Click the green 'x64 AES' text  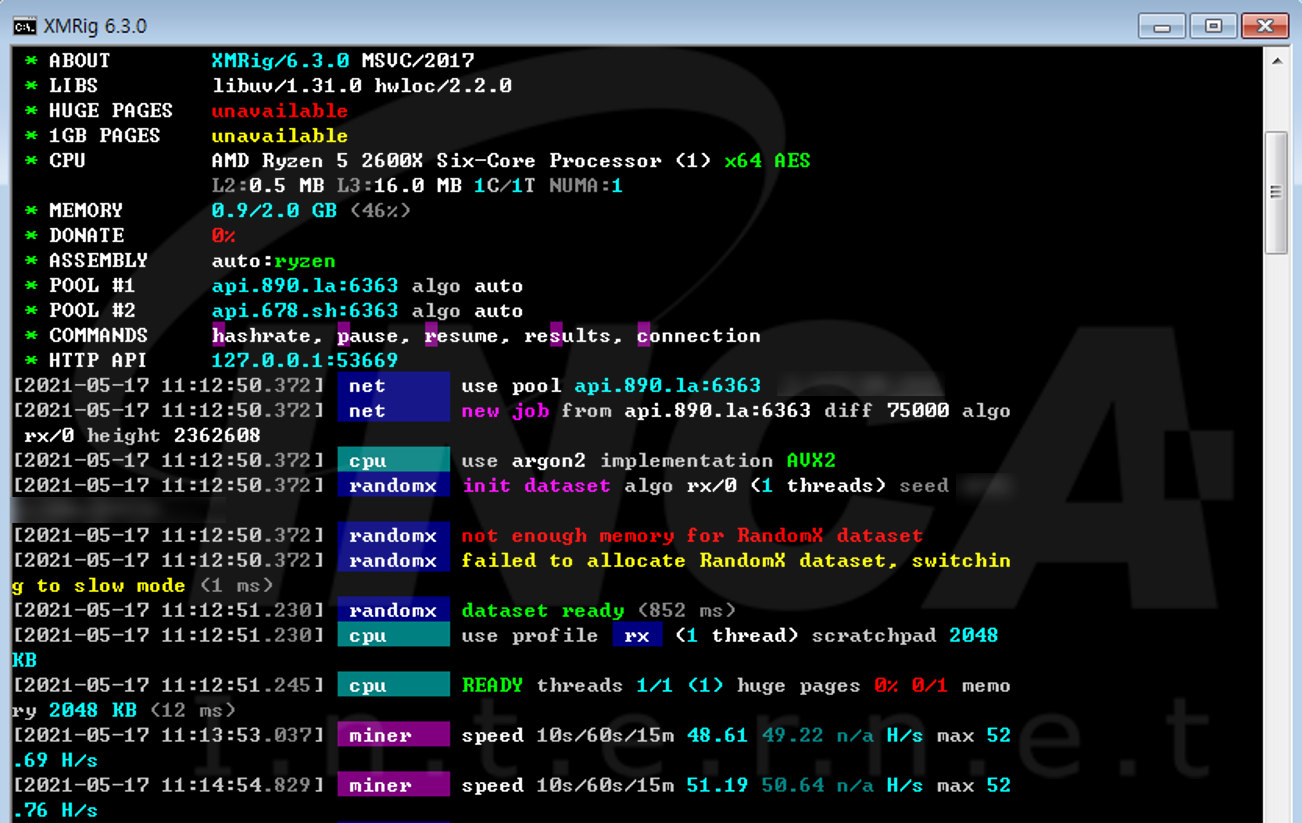point(767,161)
